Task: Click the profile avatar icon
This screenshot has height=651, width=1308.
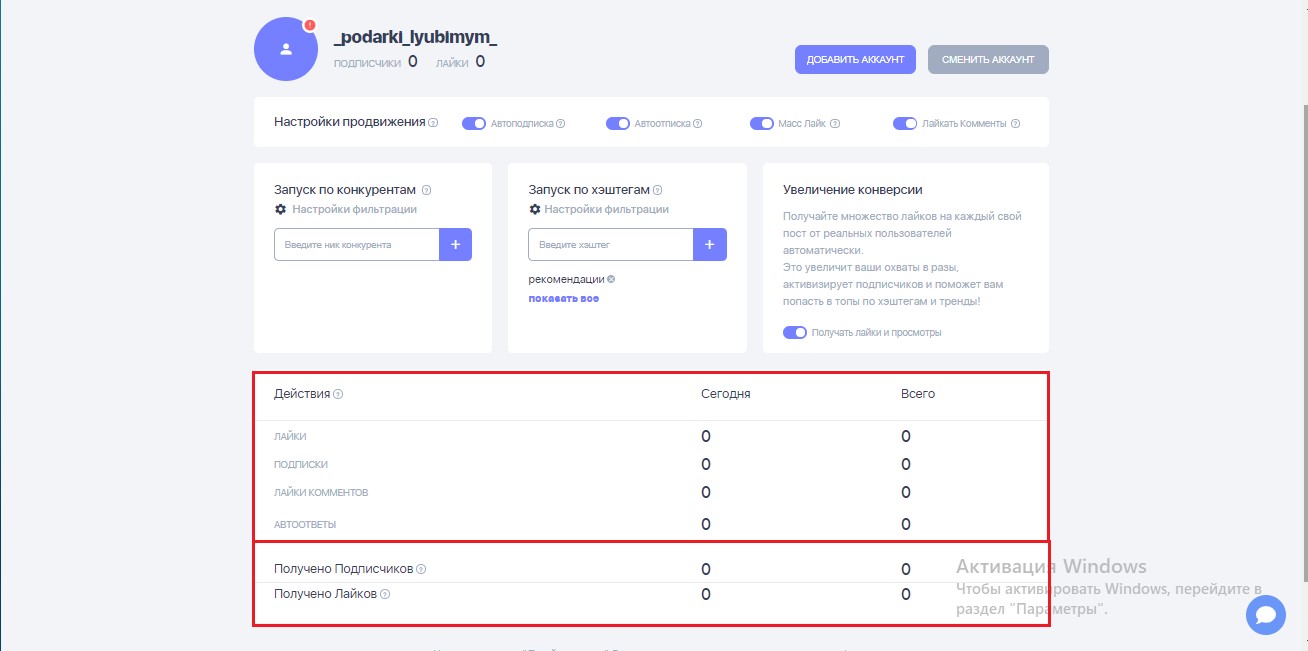Action: point(286,49)
